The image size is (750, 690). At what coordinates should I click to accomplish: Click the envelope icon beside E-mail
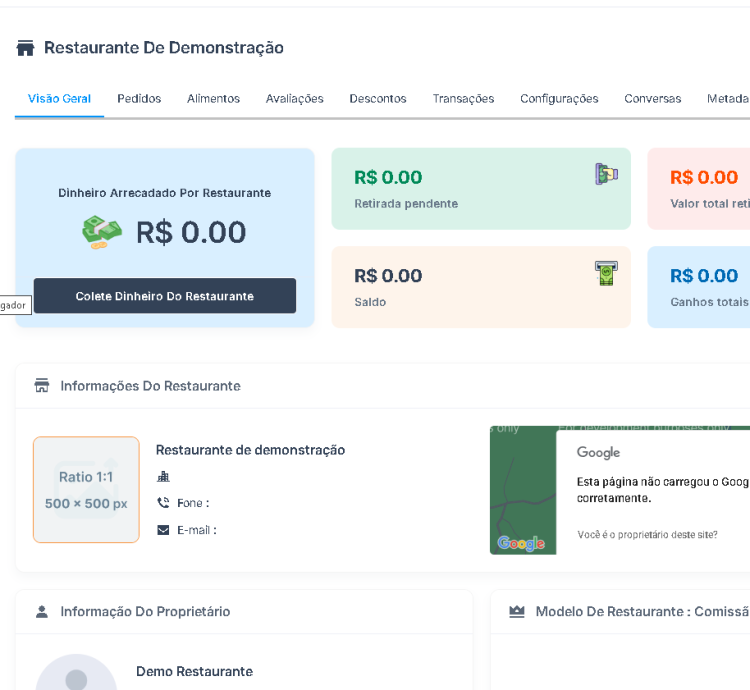(x=163, y=530)
